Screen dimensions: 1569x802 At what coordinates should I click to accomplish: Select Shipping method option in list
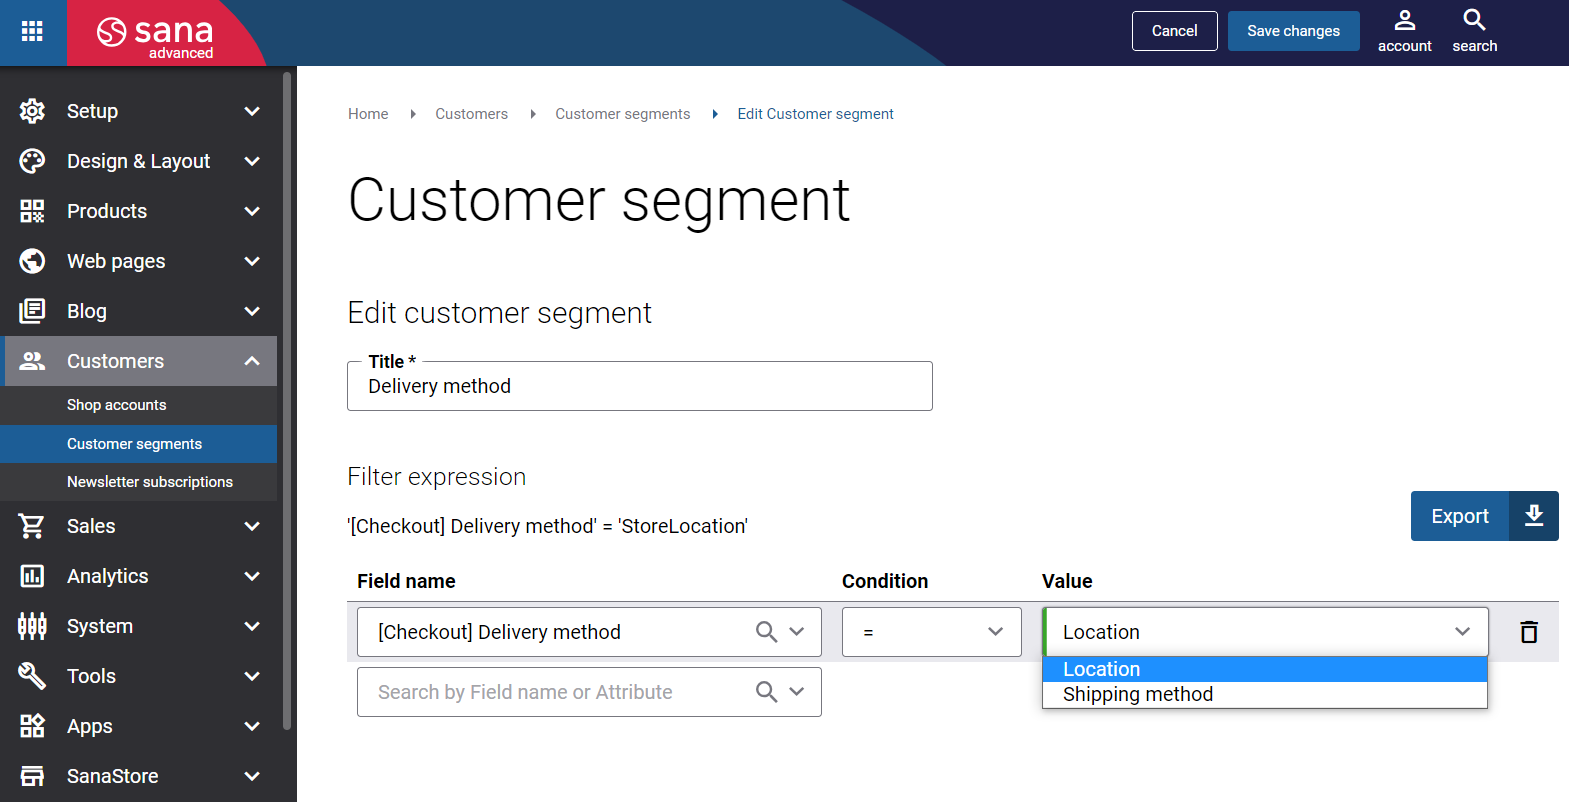tap(1265, 694)
